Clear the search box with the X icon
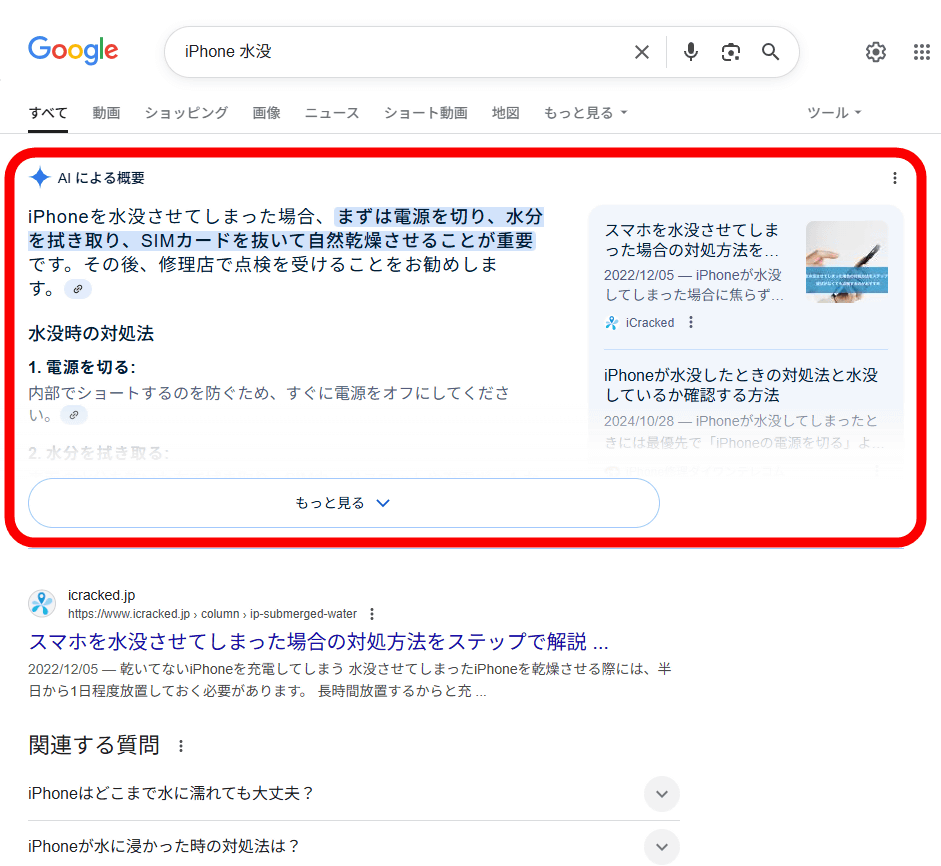 pyautogui.click(x=642, y=52)
